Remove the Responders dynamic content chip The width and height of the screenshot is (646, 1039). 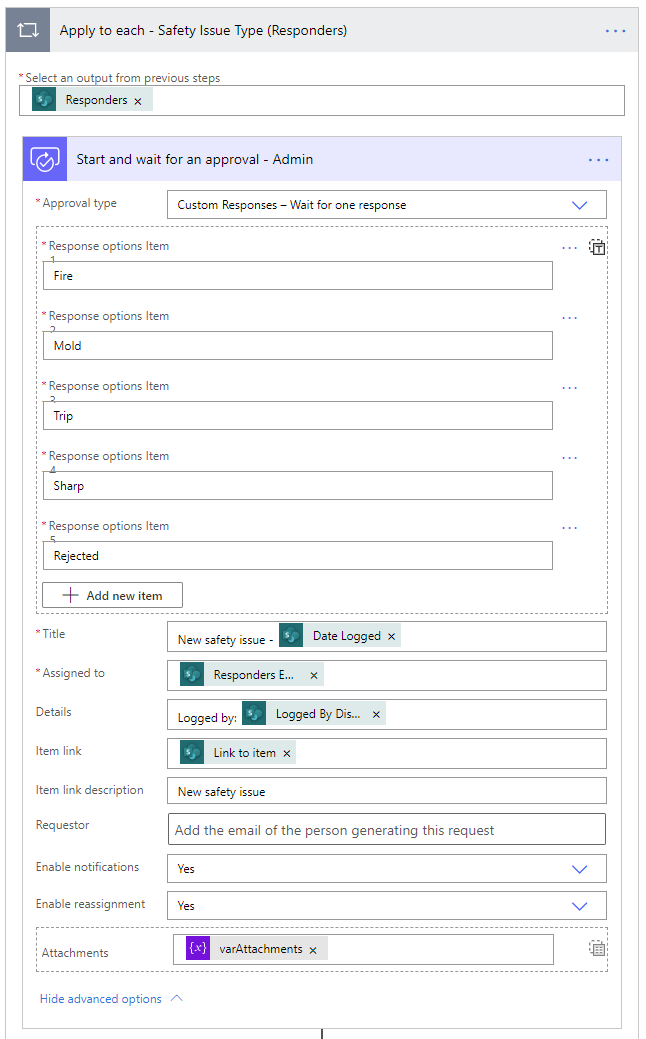pyautogui.click(x=139, y=99)
